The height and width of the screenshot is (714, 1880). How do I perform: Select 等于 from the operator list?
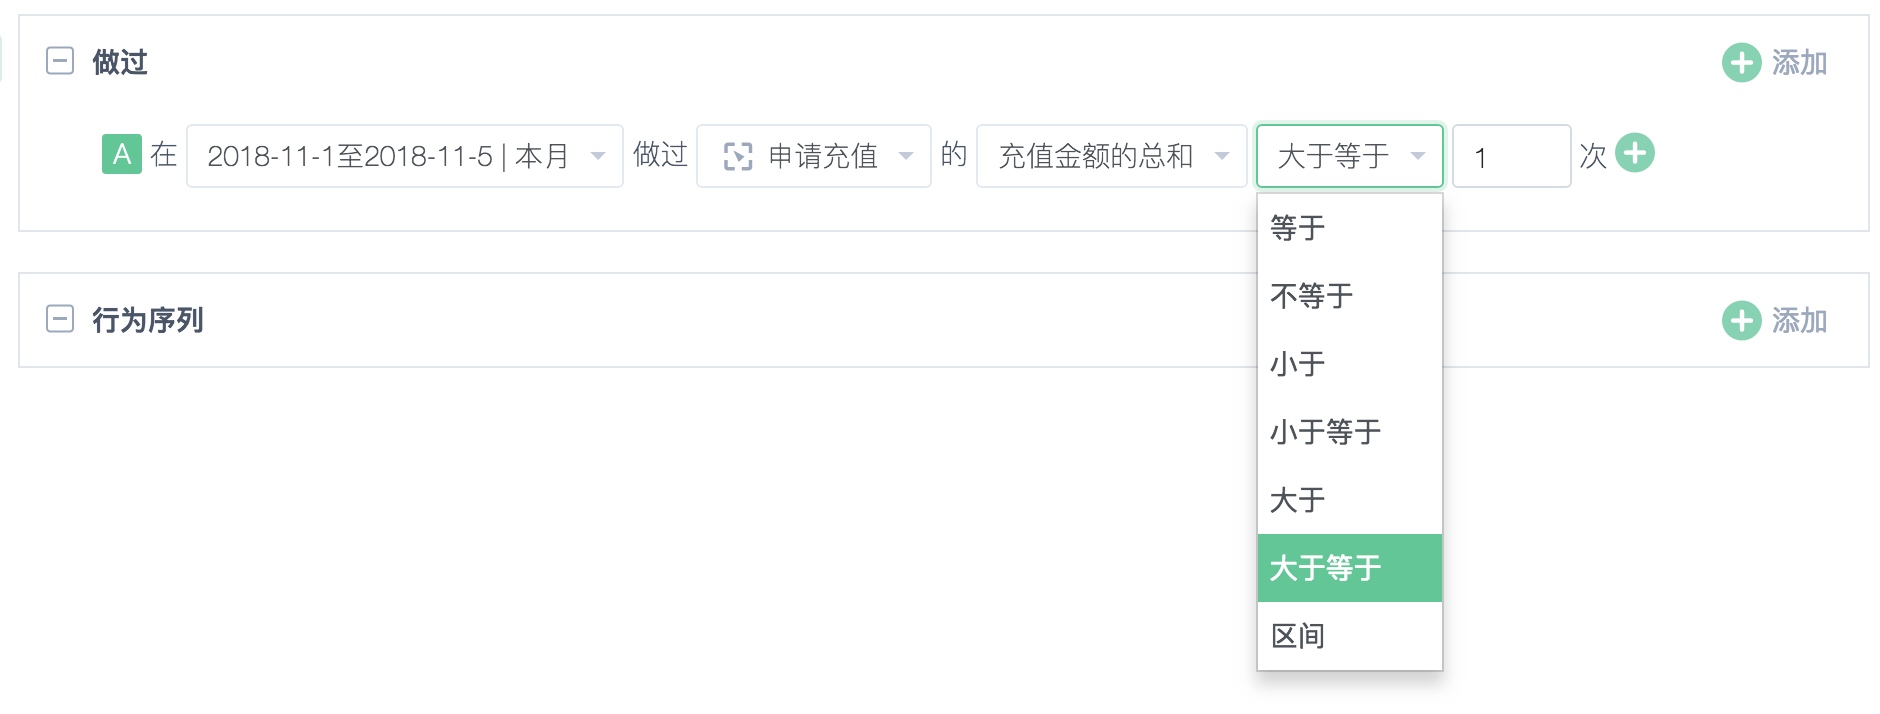(1350, 228)
